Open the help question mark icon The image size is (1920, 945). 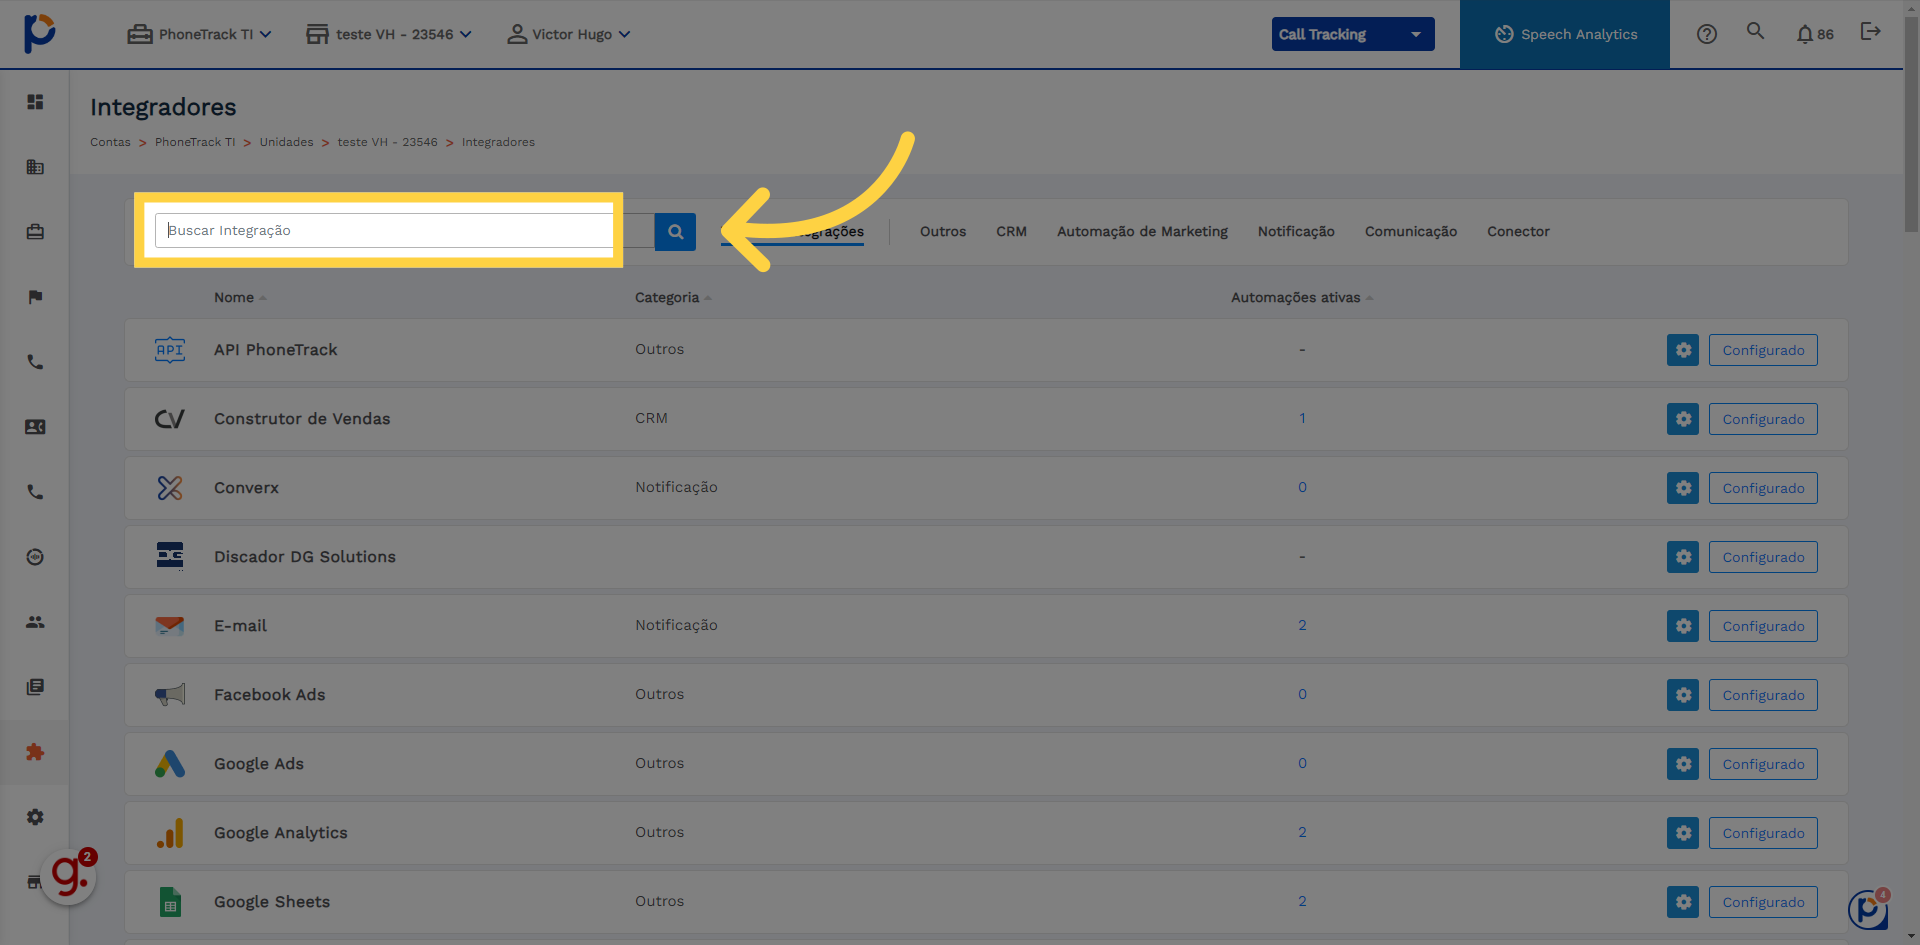click(1706, 34)
